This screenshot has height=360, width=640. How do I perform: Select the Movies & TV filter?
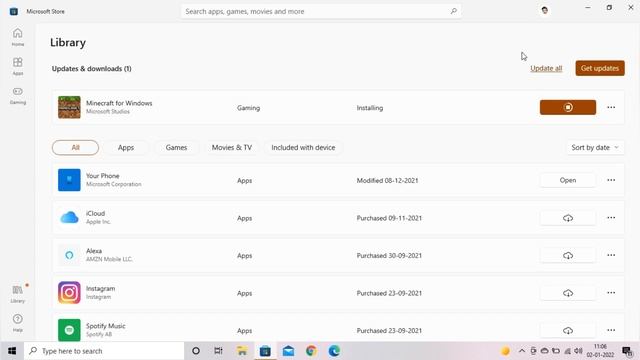(x=231, y=147)
